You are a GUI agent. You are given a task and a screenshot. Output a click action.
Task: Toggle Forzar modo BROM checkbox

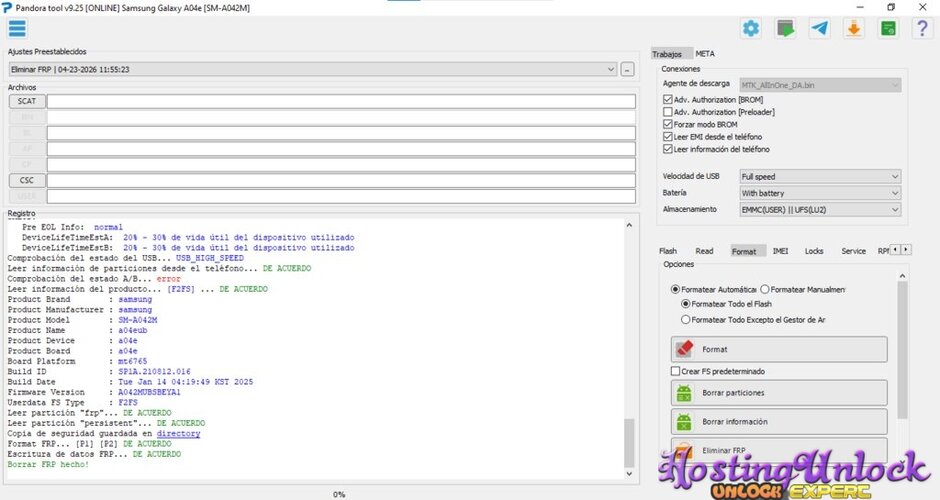coord(667,124)
